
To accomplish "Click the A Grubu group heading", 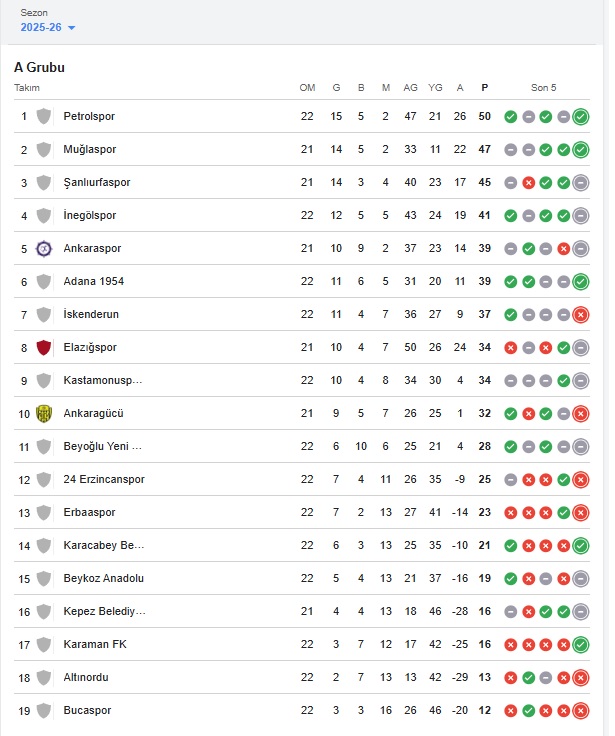I will (x=39, y=67).
